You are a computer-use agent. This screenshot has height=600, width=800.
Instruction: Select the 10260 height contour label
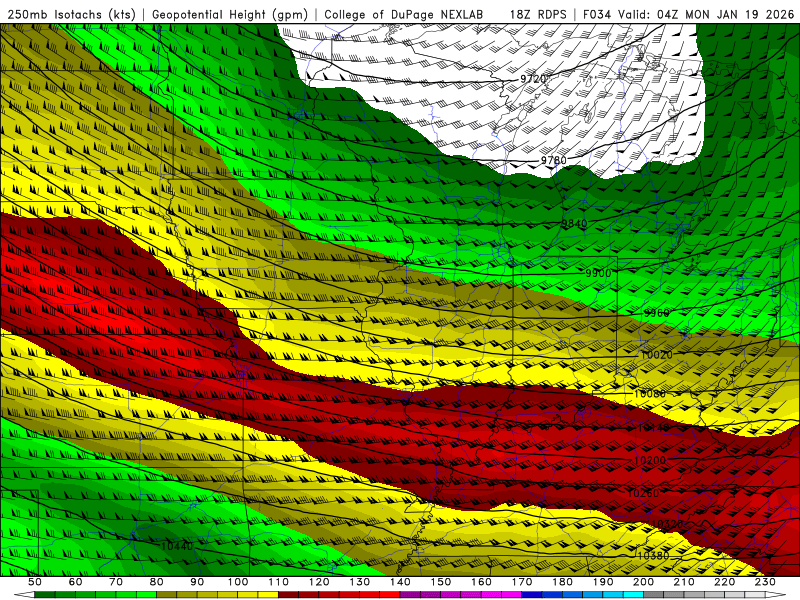point(643,493)
